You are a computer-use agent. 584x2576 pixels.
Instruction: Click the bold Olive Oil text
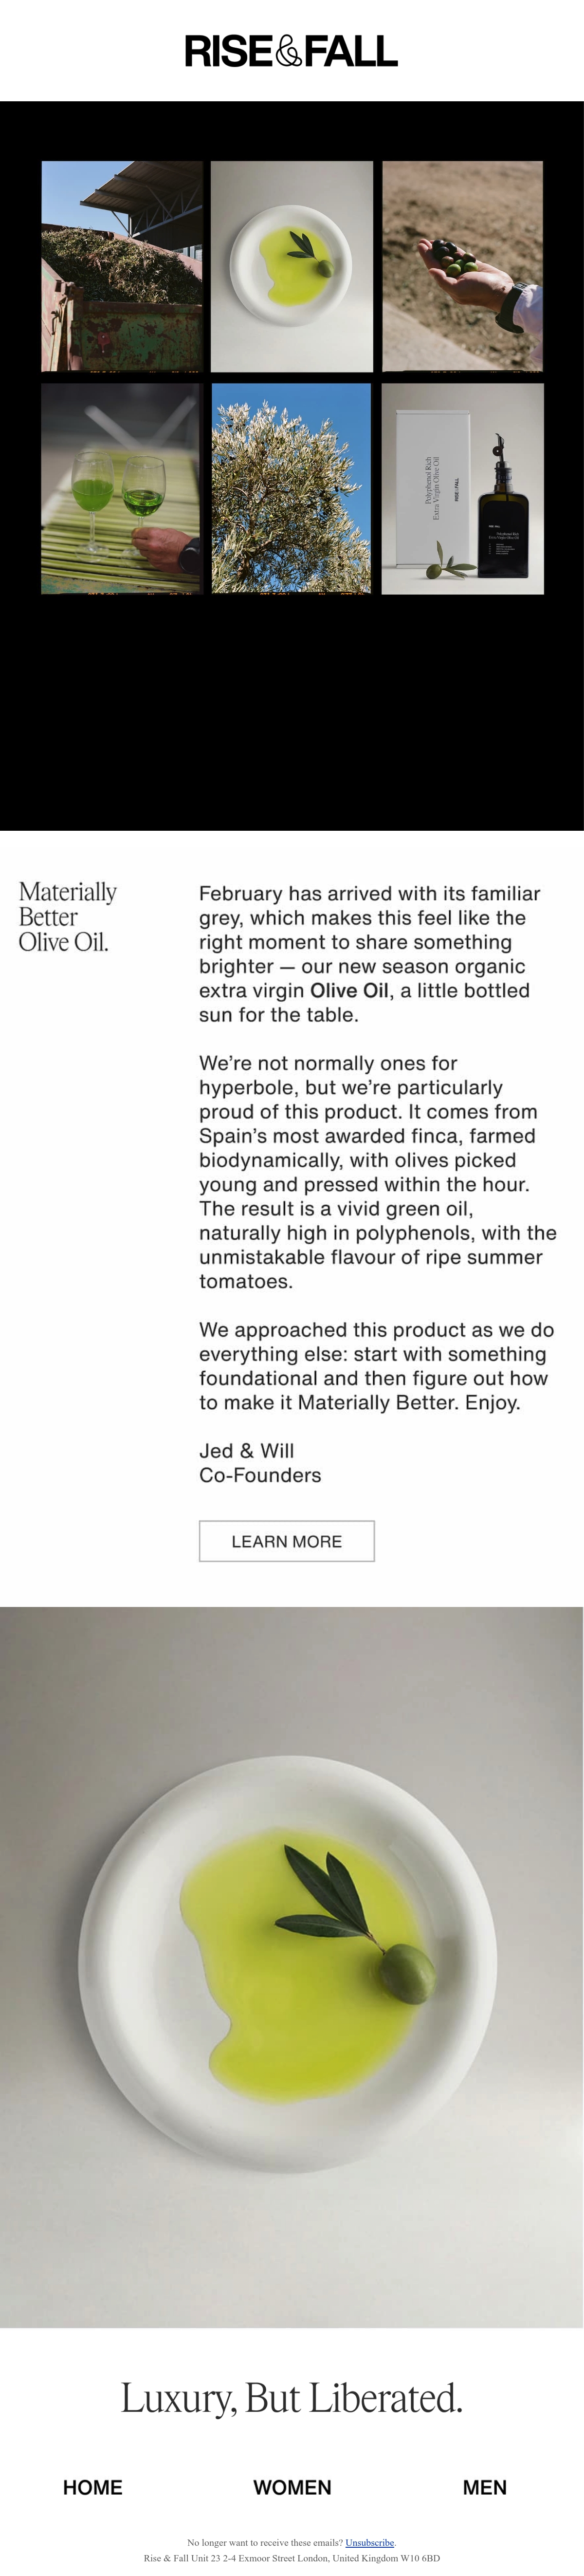pos(349,990)
